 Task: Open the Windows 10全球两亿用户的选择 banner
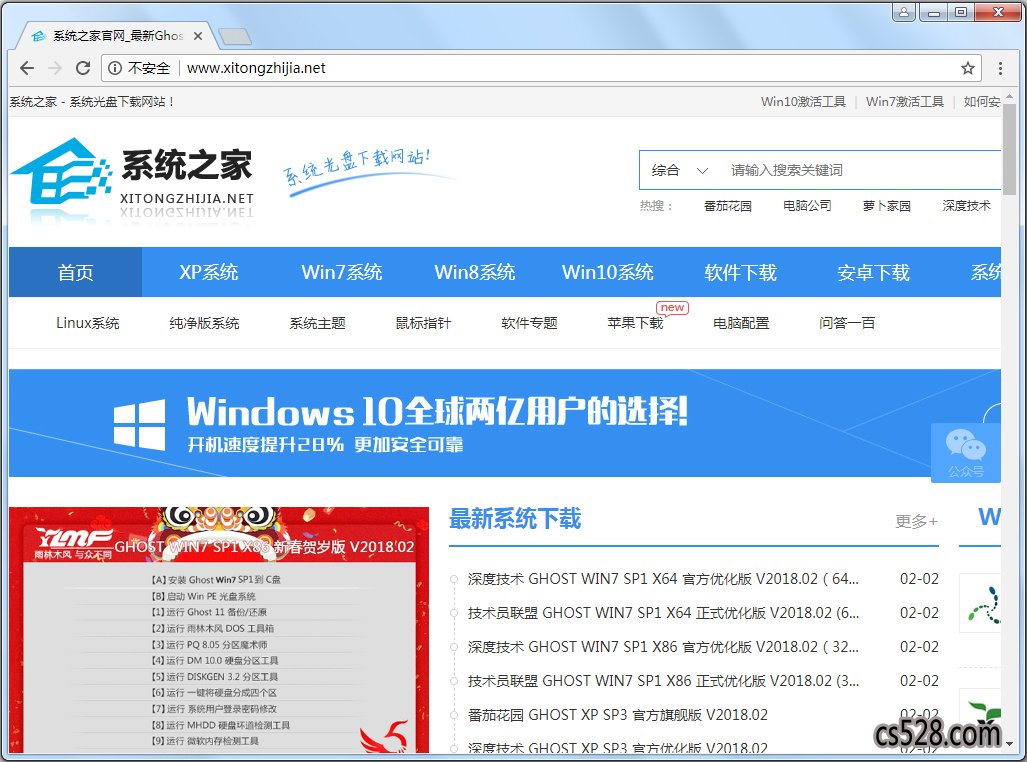click(504, 423)
